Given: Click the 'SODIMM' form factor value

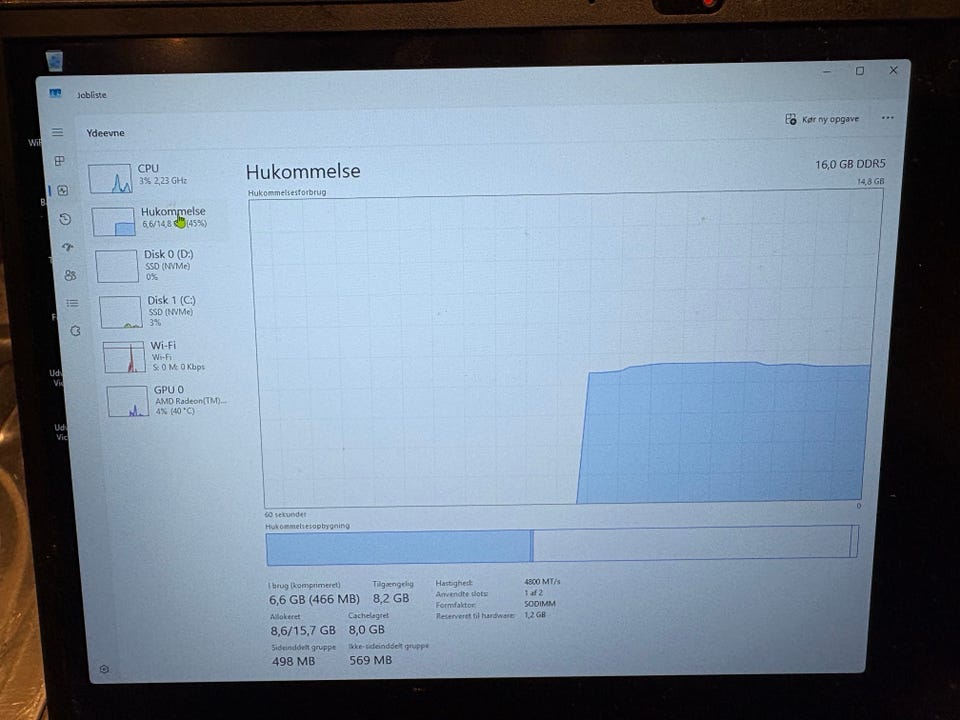Looking at the screenshot, I should [540, 604].
